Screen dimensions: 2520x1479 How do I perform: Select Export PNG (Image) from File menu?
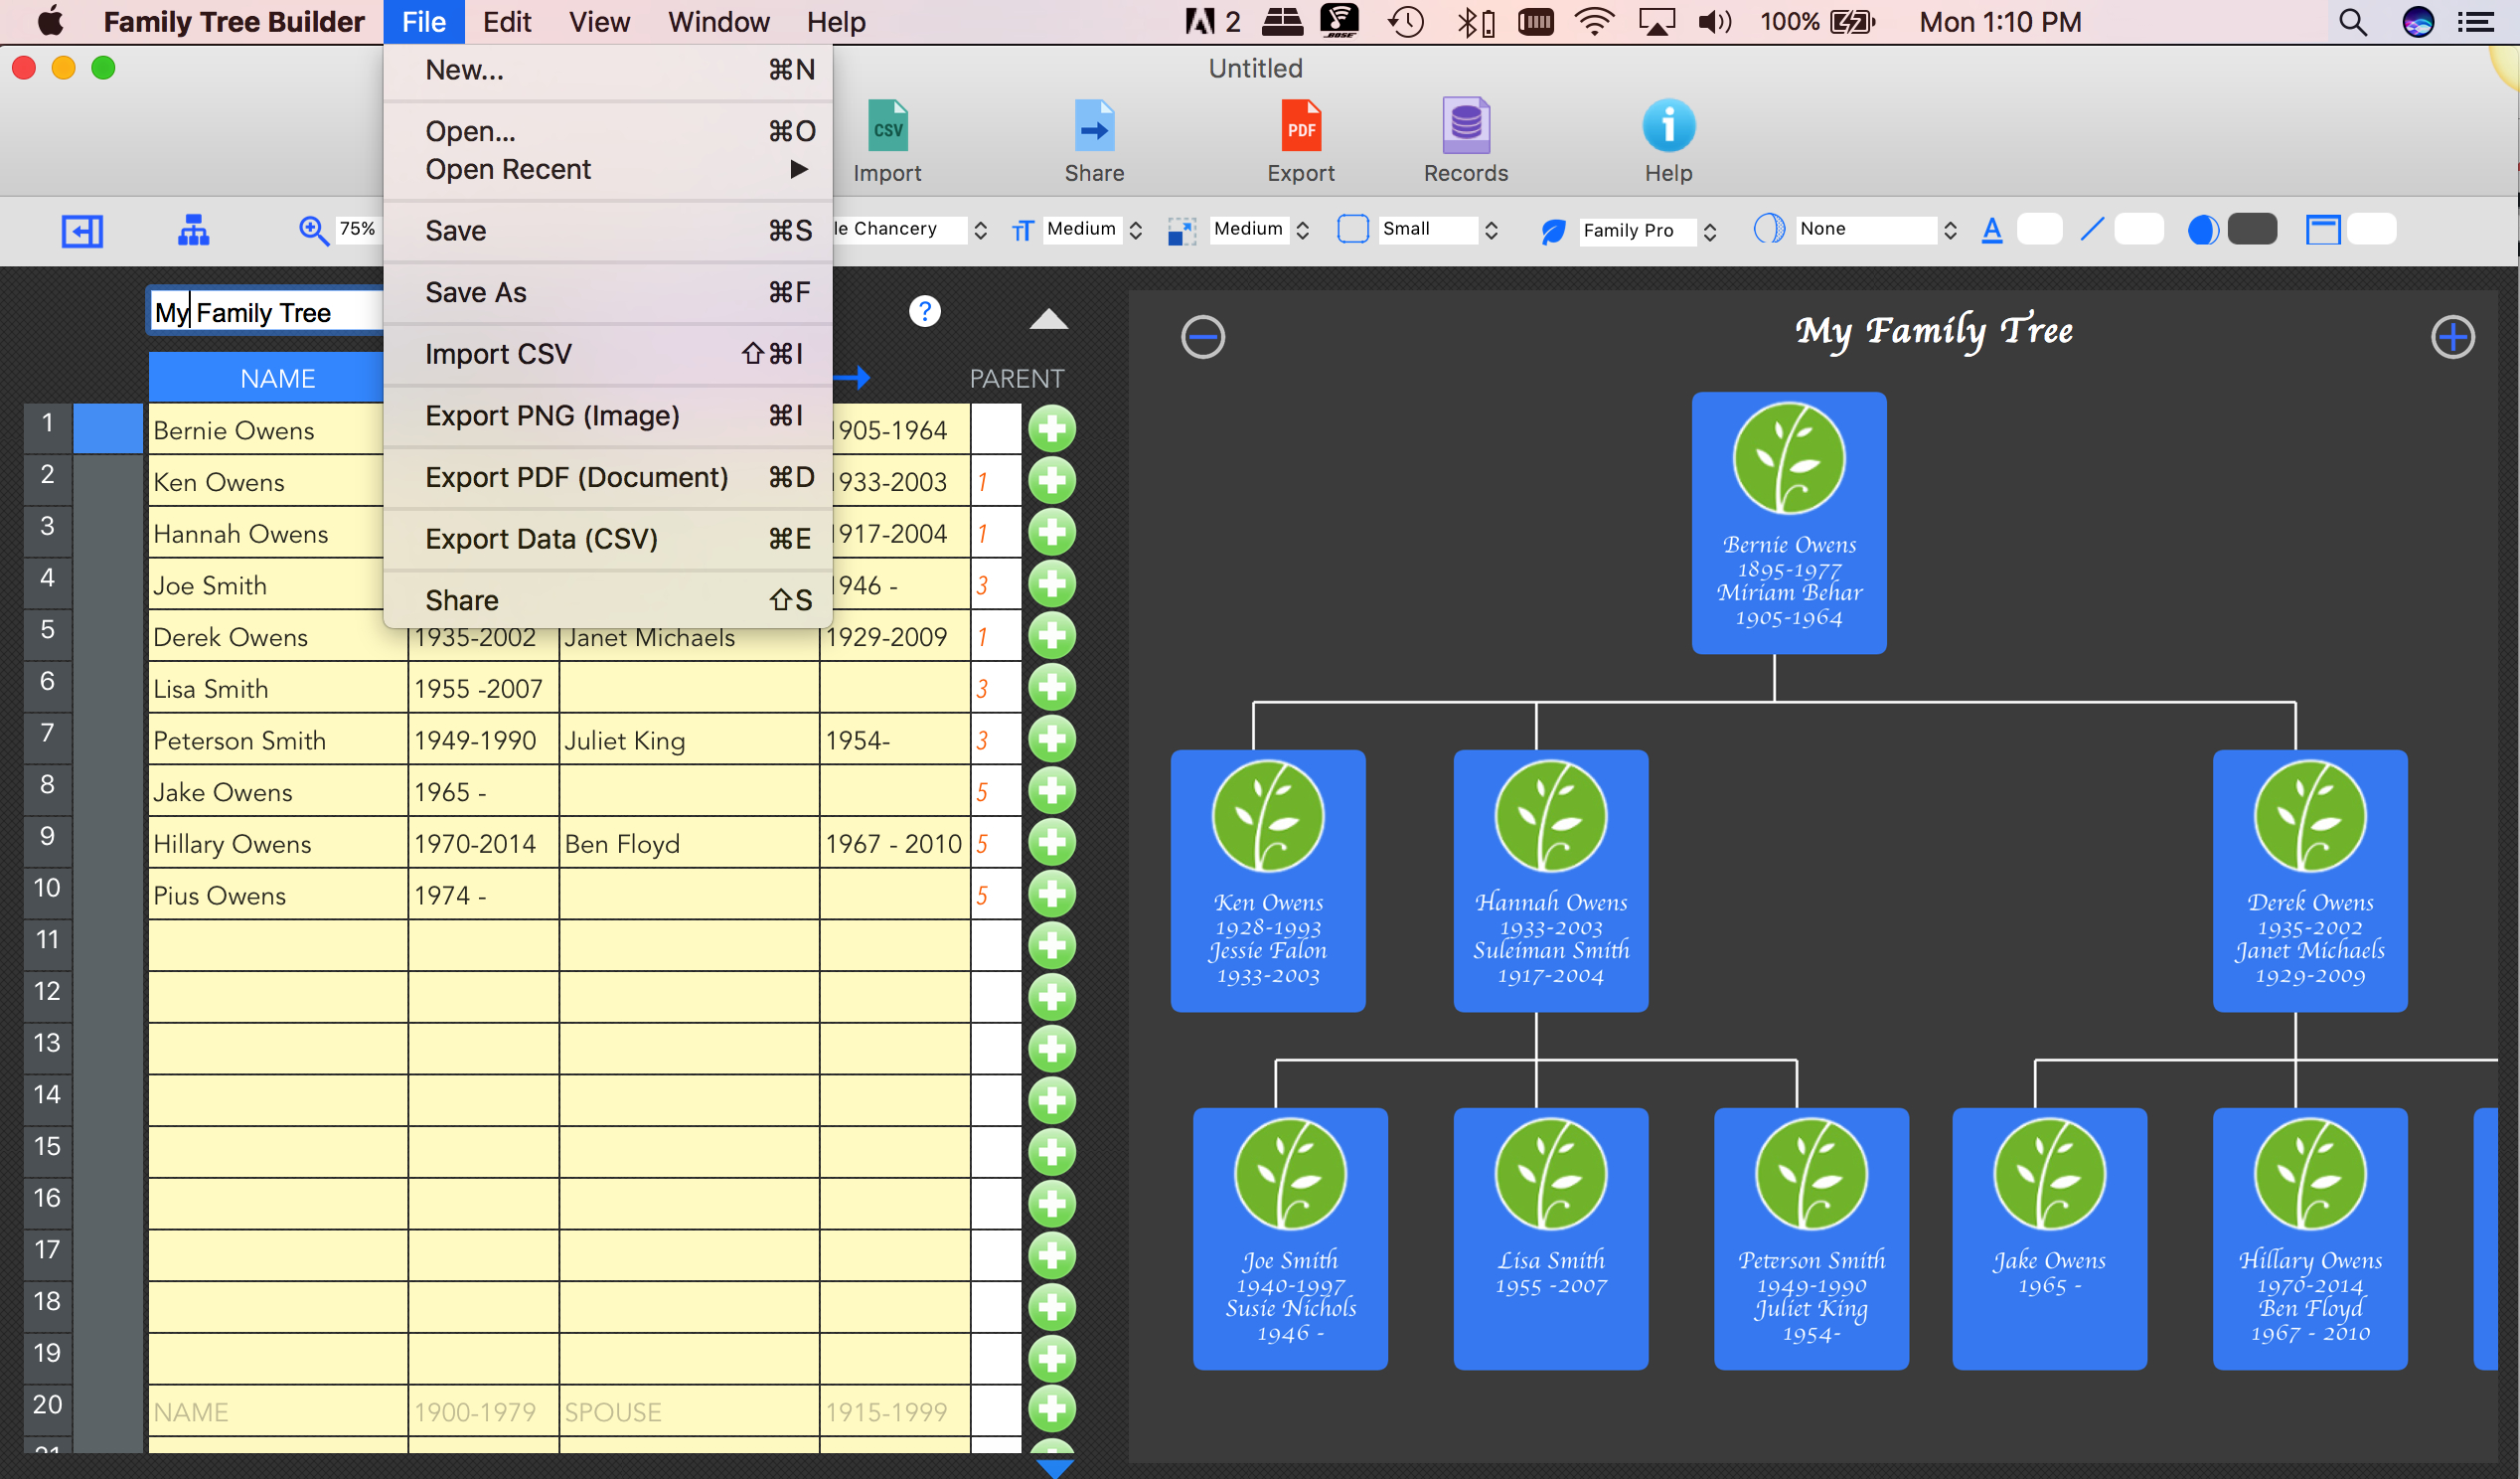point(551,415)
